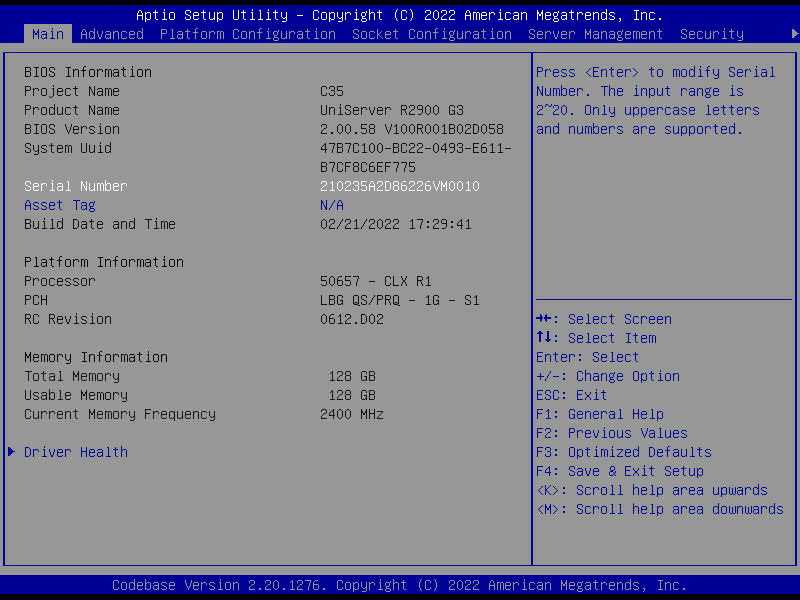Viewport: 800px width, 600px height.
Task: Select the Asset Tag item
Action: point(60,205)
